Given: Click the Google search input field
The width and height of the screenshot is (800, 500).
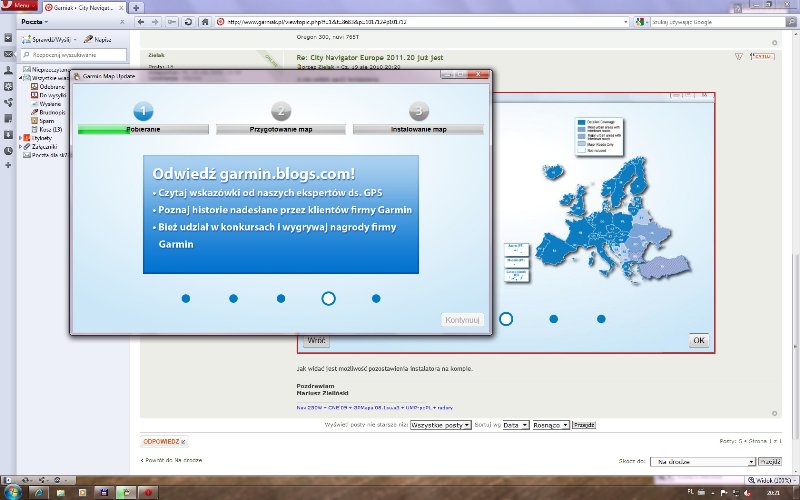Looking at the screenshot, I should tap(717, 22).
